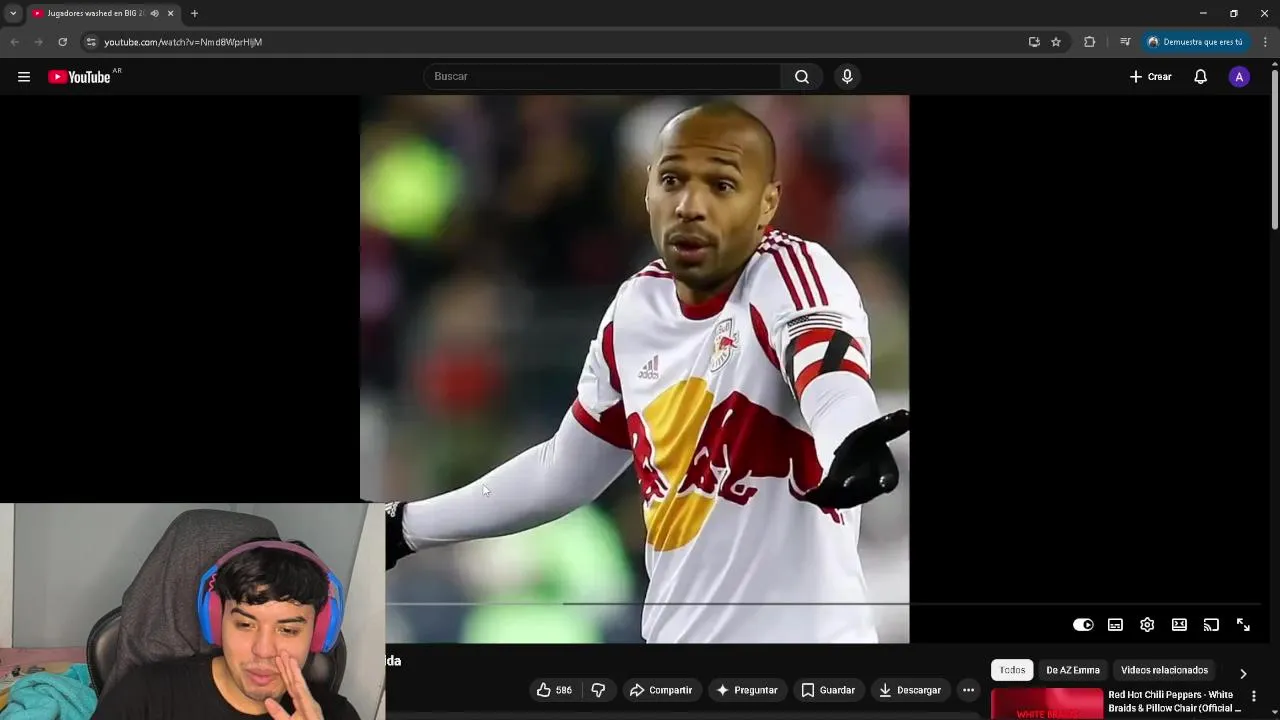This screenshot has height=720, width=1280.
Task: Click the address bar URL
Action: point(183,42)
